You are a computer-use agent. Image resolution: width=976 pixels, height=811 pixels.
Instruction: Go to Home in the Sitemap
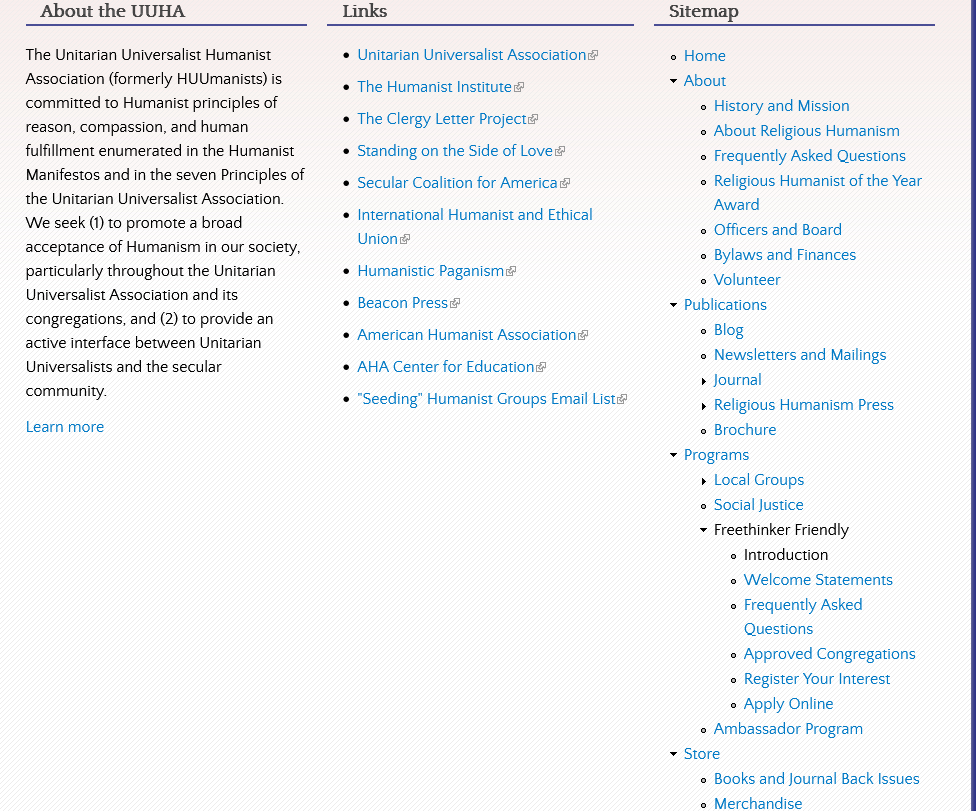point(705,56)
